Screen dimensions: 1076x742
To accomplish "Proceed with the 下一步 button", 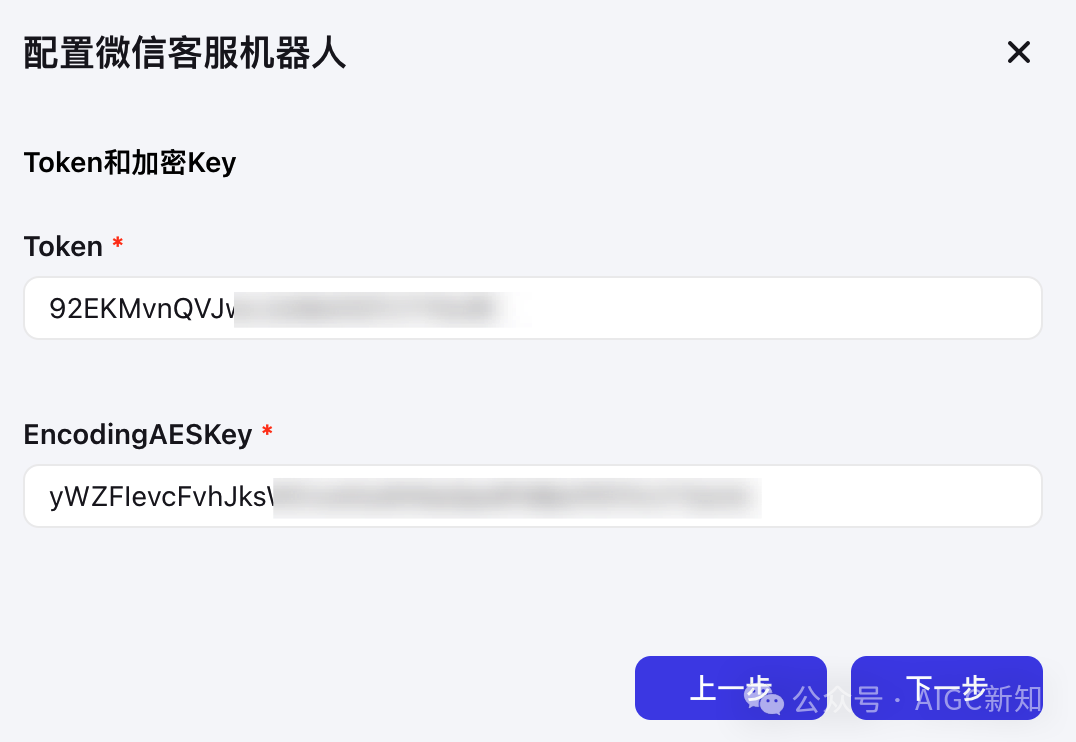I will pyautogui.click(x=946, y=688).
